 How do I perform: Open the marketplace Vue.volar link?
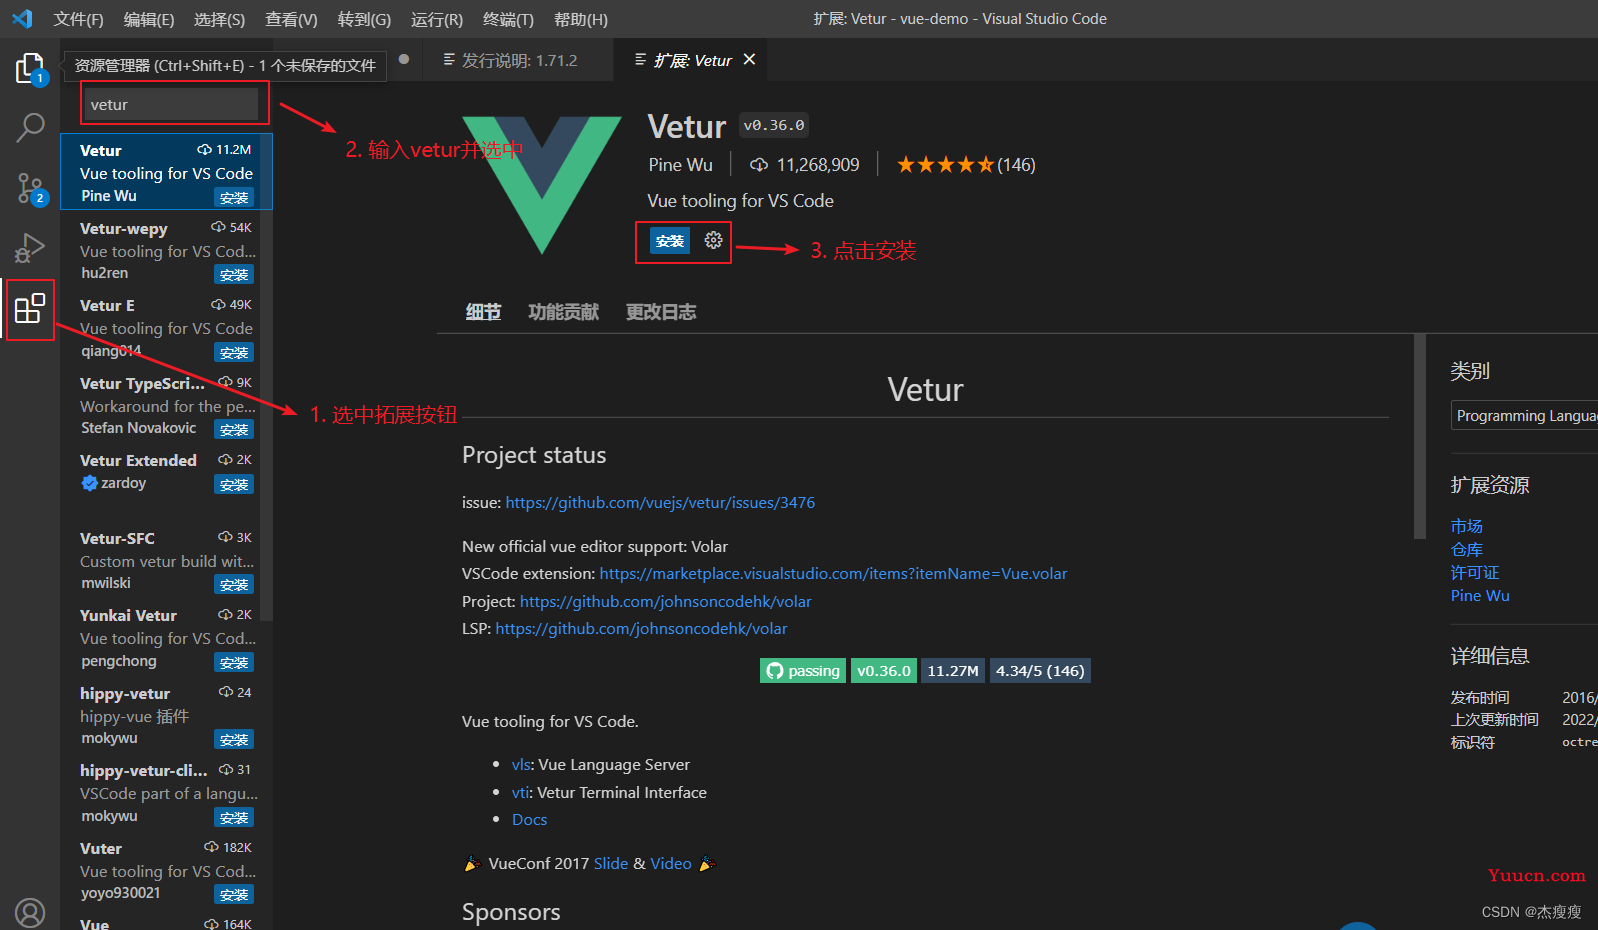(x=833, y=573)
